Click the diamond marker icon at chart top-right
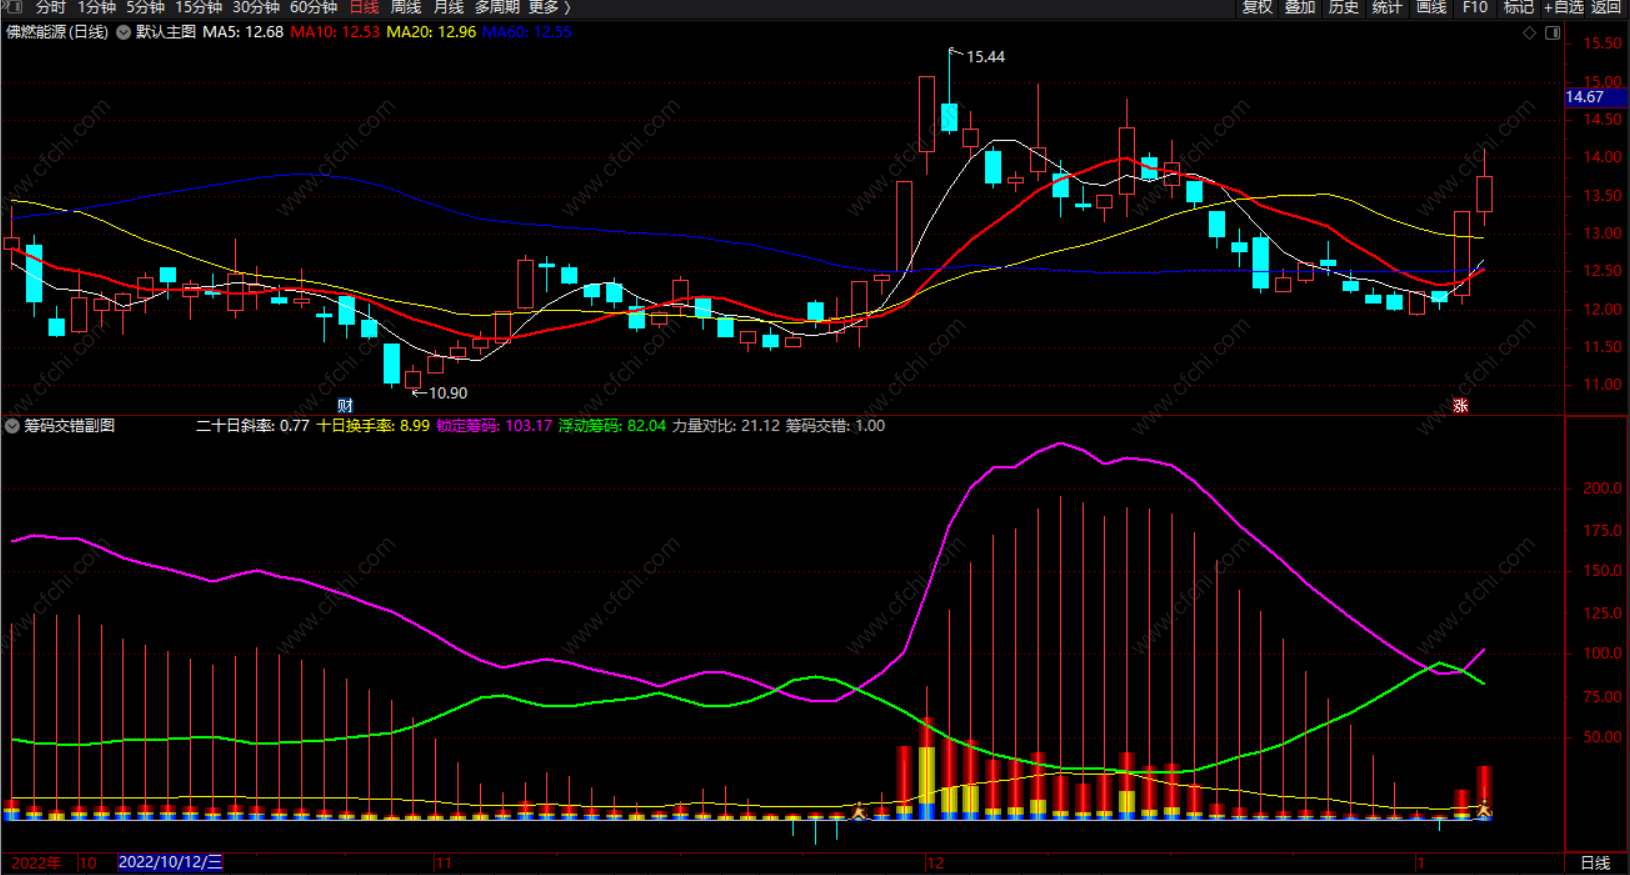Image resolution: width=1630 pixels, height=875 pixels. 1529,33
